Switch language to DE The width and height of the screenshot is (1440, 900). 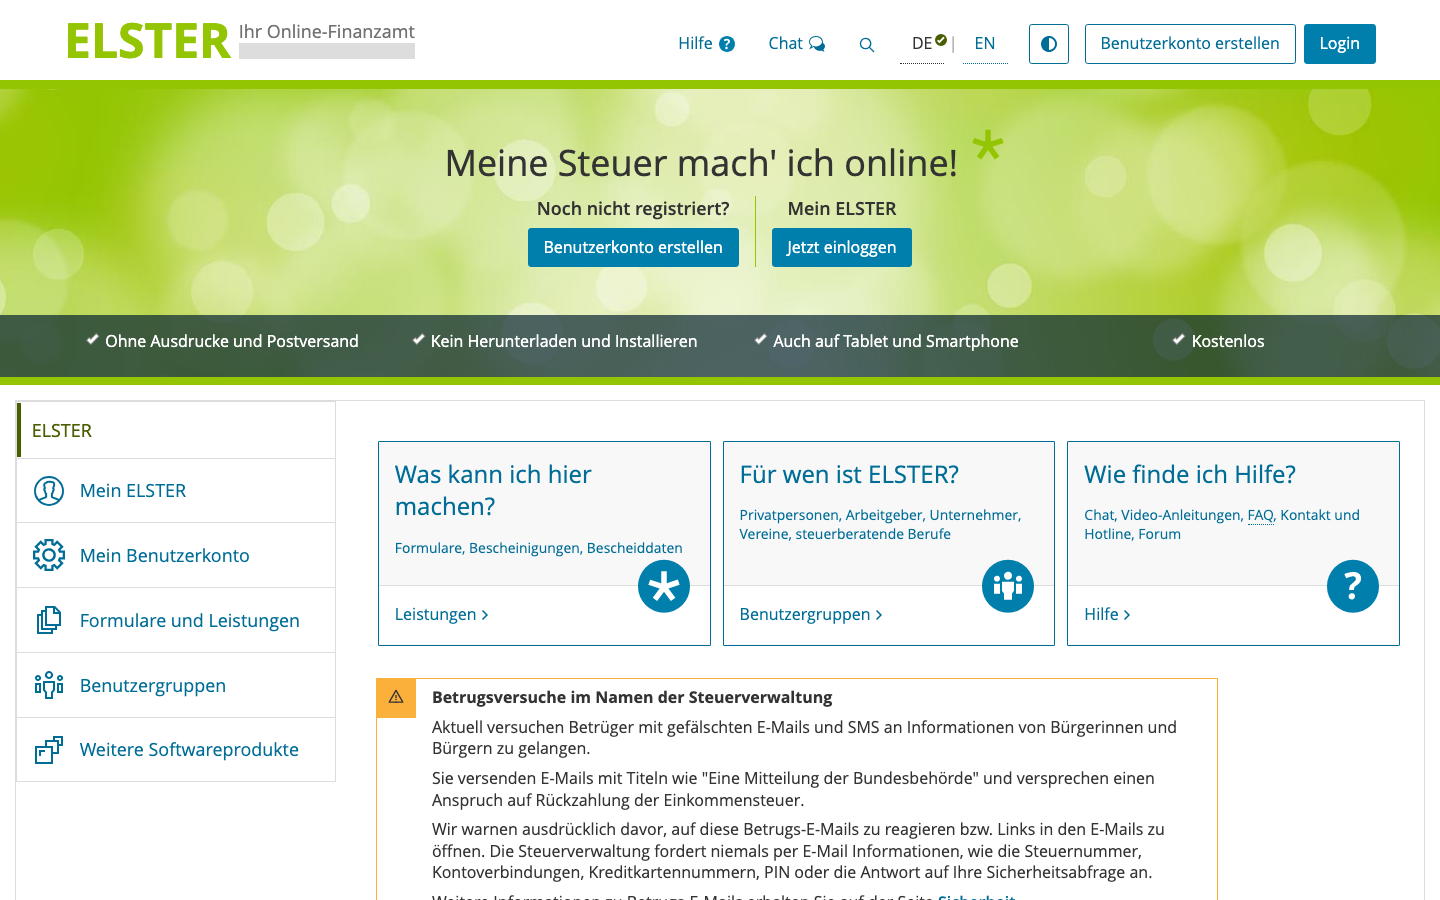click(922, 44)
